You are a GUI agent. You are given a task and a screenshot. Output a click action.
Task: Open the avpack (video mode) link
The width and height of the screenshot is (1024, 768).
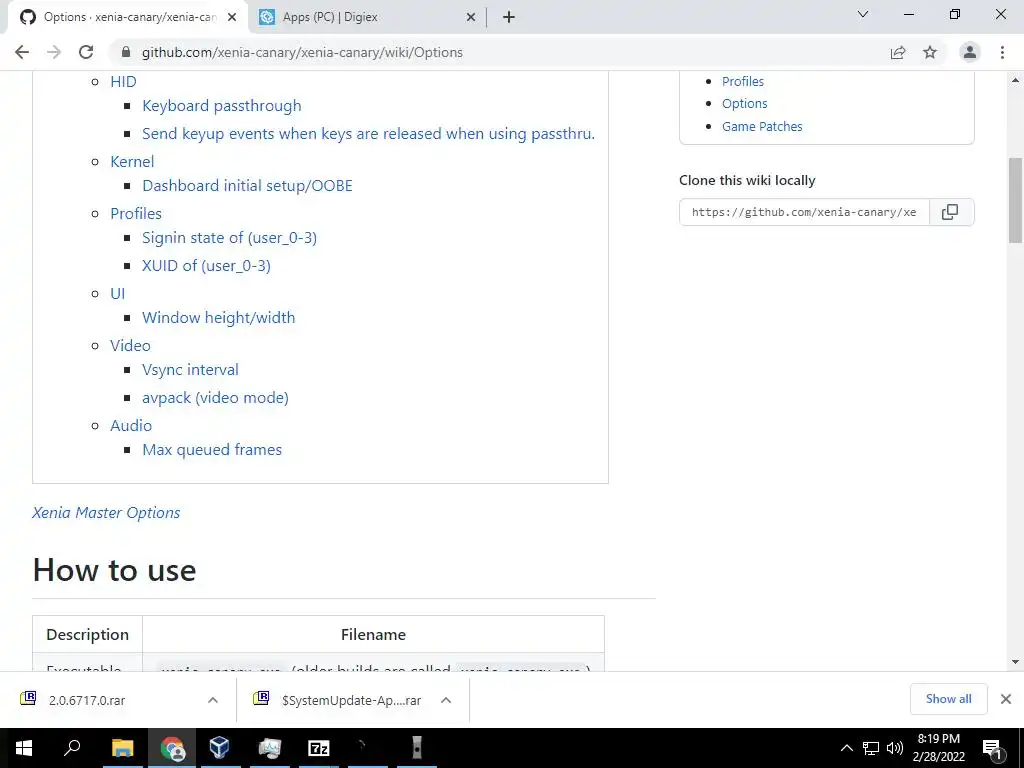[215, 398]
